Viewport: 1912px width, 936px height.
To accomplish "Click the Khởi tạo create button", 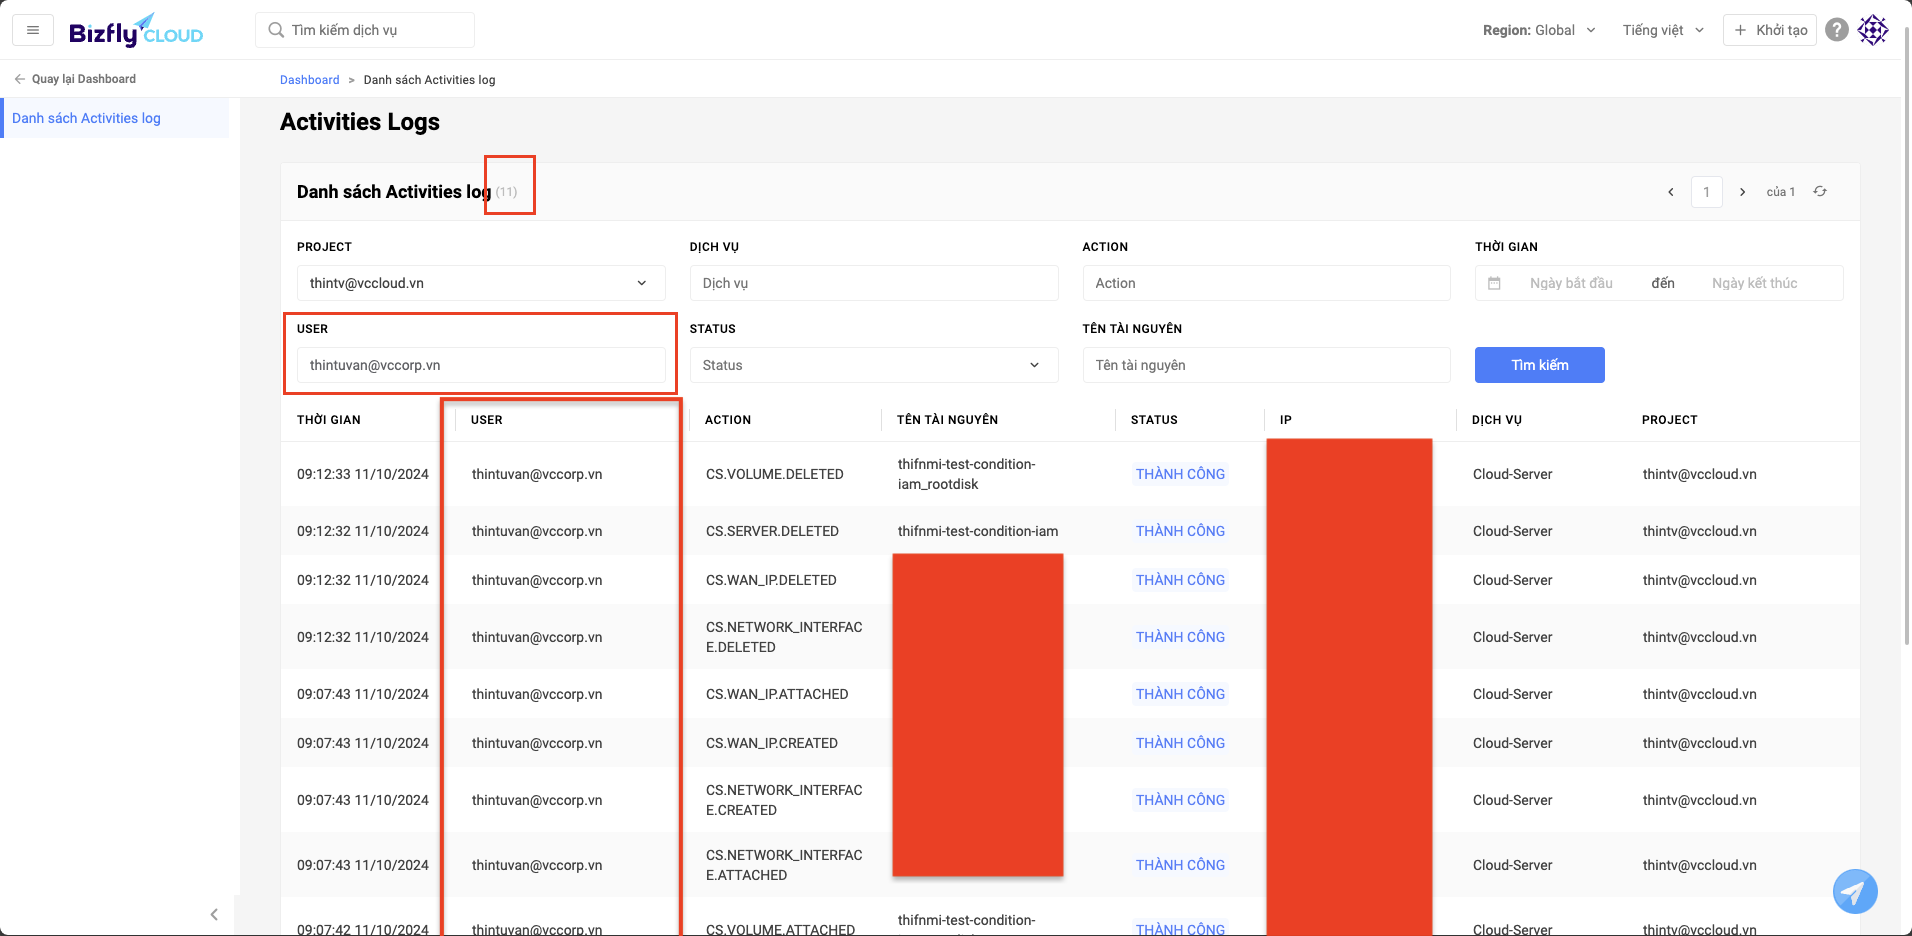I will [1769, 30].
